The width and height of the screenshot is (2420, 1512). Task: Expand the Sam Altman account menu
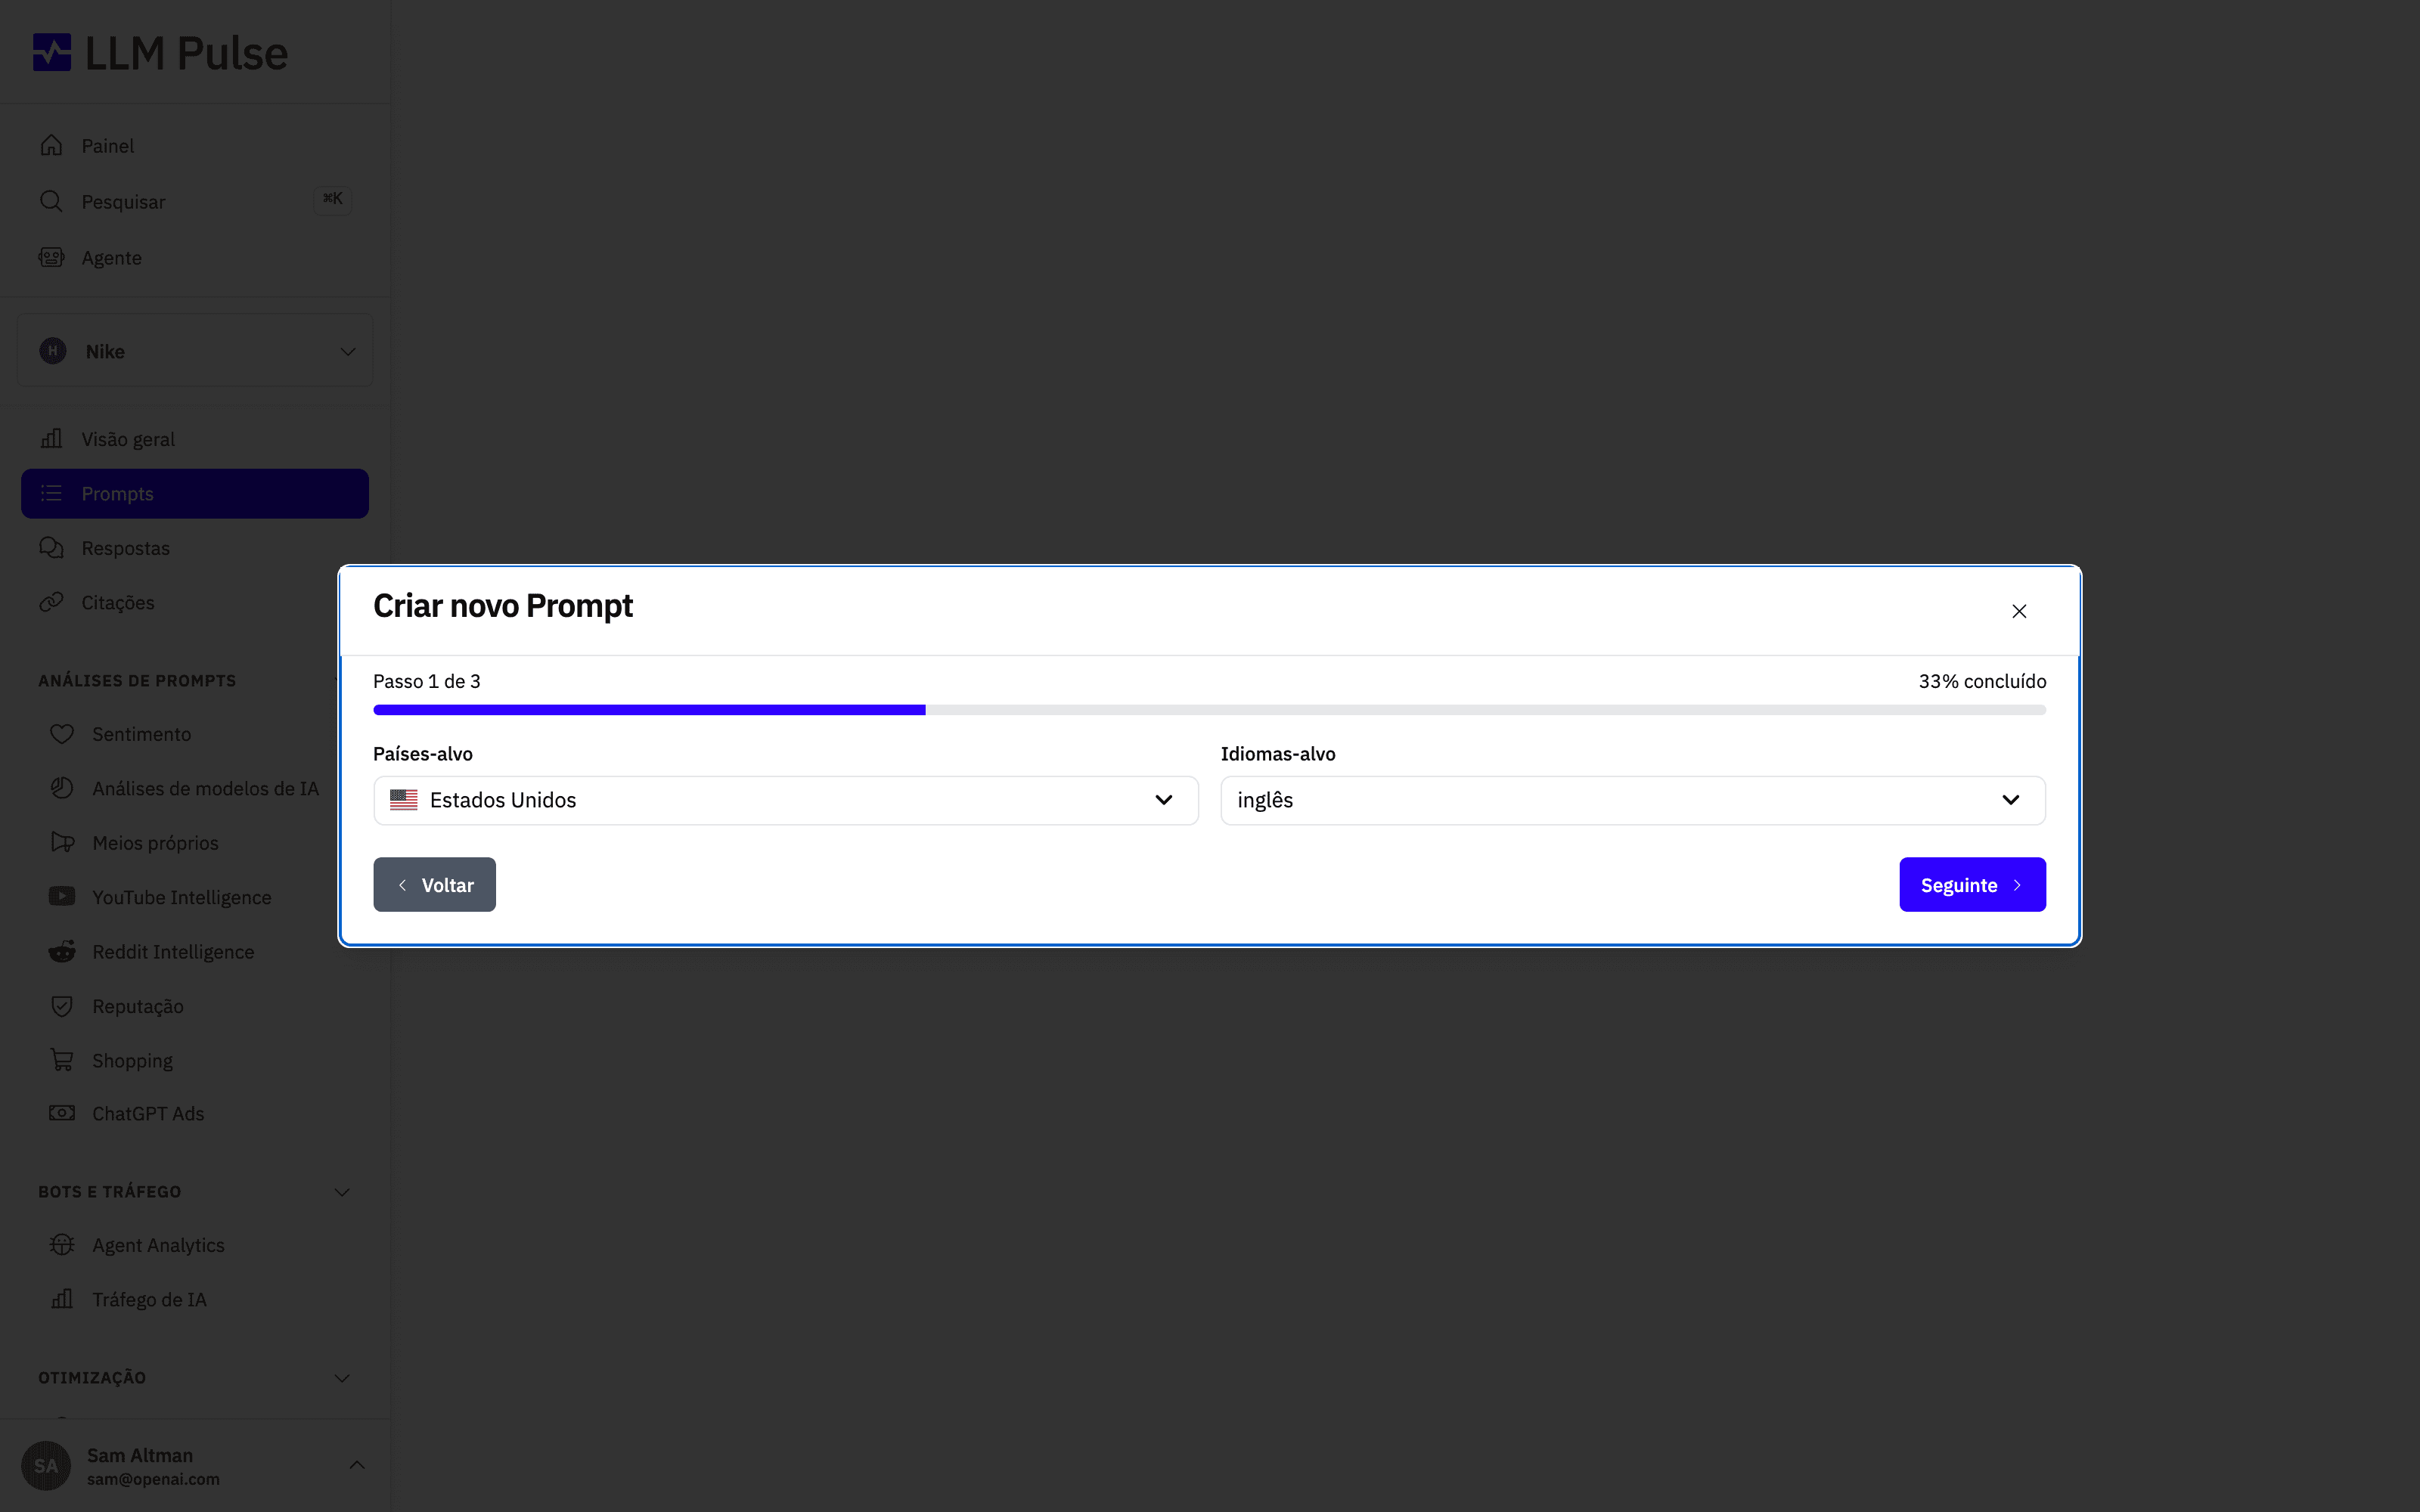(357, 1465)
